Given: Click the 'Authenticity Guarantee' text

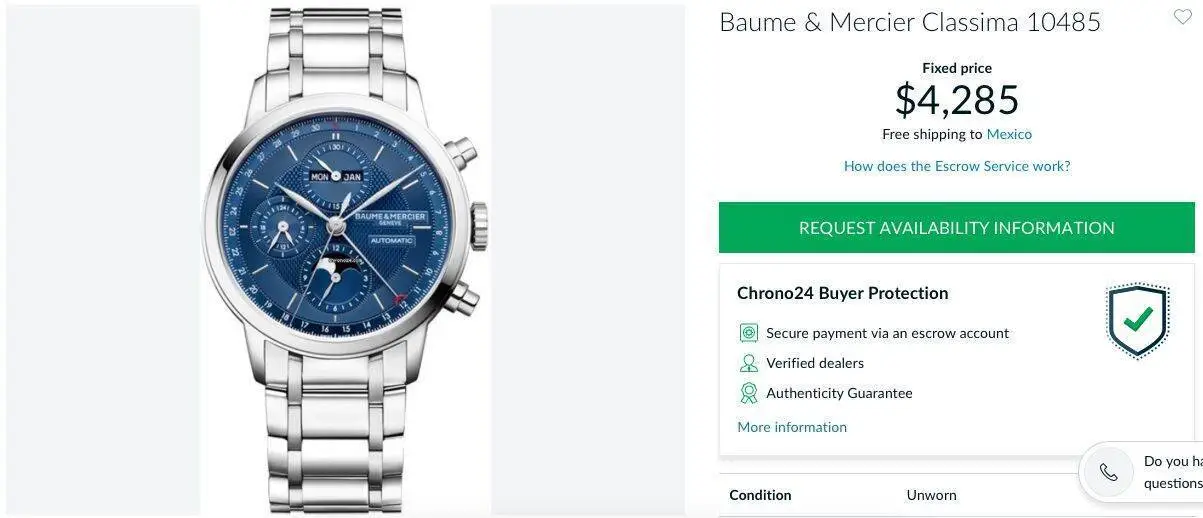Looking at the screenshot, I should (839, 393).
